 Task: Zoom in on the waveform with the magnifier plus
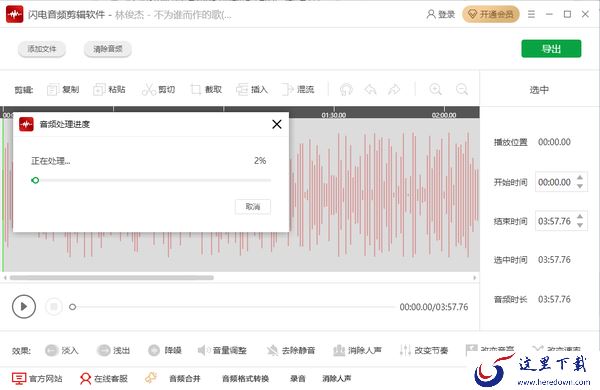pos(435,90)
